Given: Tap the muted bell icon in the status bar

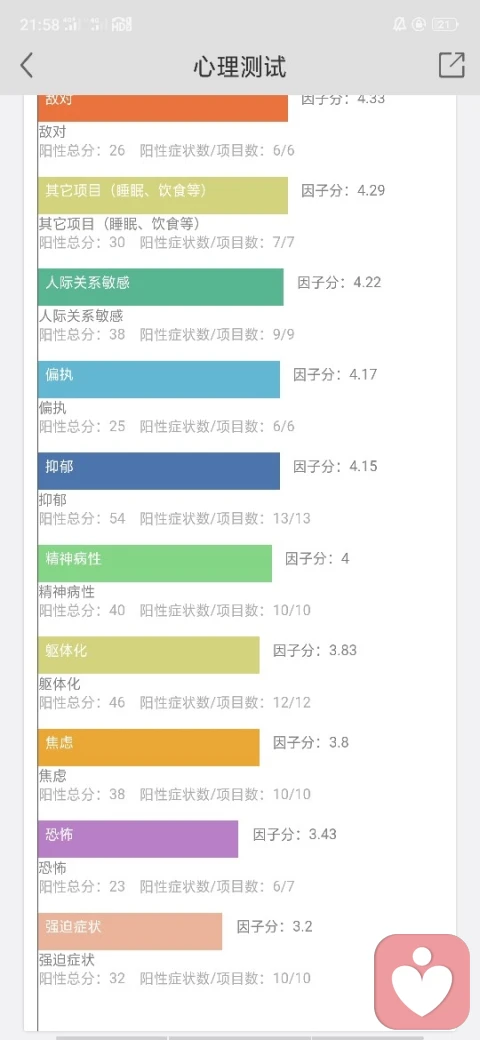Looking at the screenshot, I should point(398,25).
